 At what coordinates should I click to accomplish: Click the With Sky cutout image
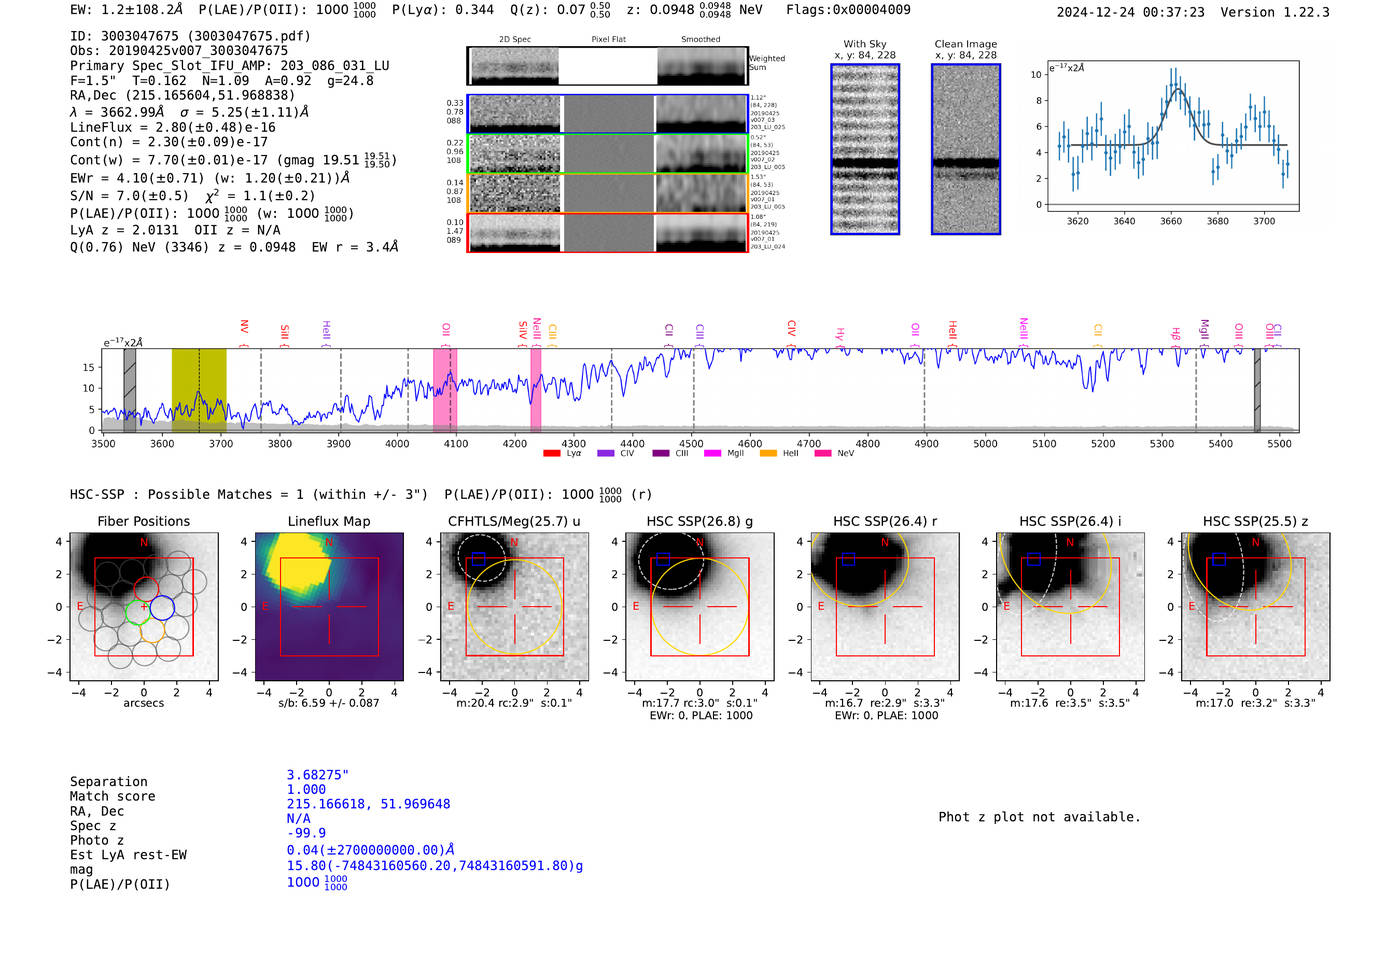pyautogui.click(x=865, y=149)
